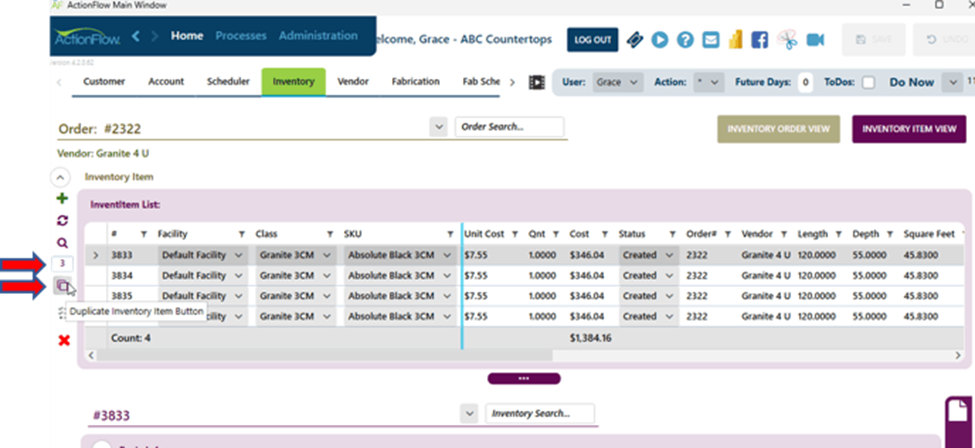Click the Order Search field
Viewport: 975px width, 448px height.
[x=509, y=127]
